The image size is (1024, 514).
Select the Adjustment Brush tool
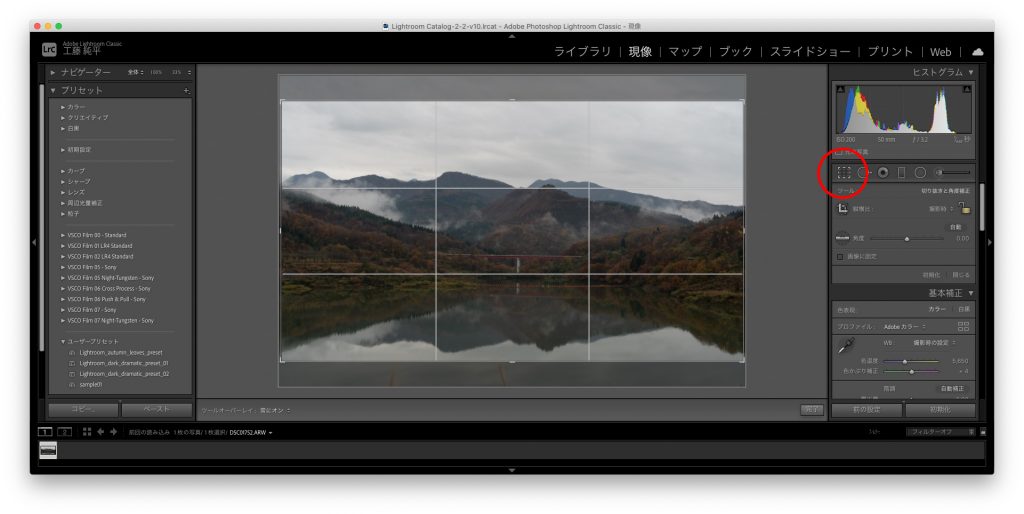pos(952,172)
